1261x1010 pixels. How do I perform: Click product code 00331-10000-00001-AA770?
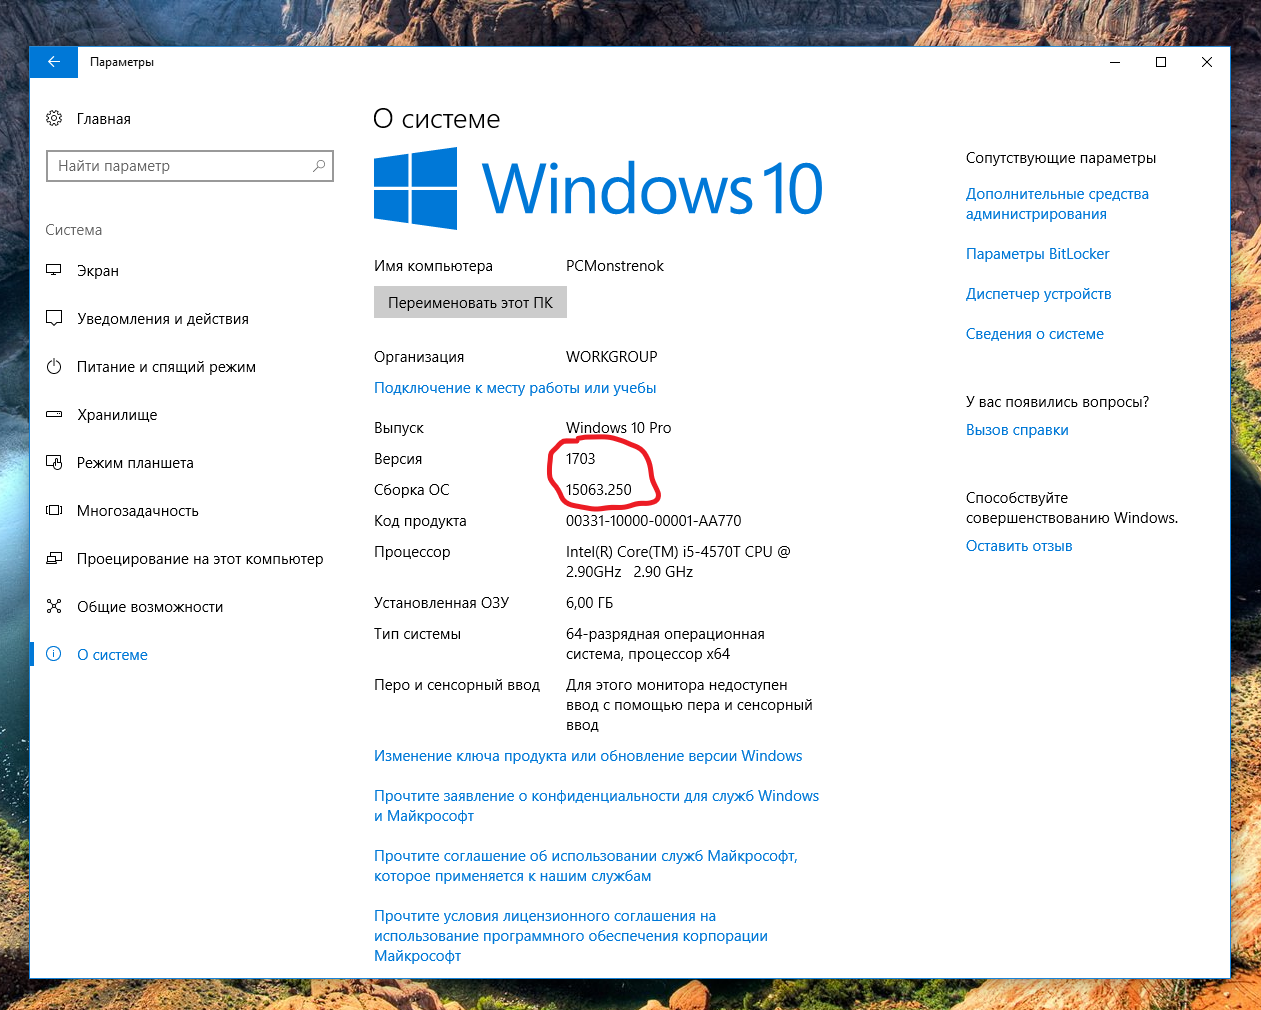(654, 521)
